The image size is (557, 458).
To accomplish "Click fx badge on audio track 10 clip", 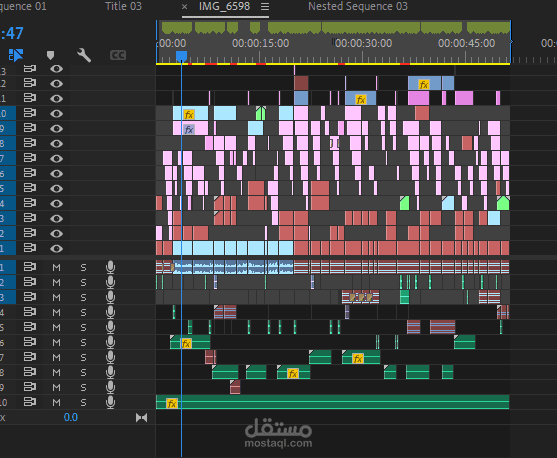I will click(x=172, y=404).
